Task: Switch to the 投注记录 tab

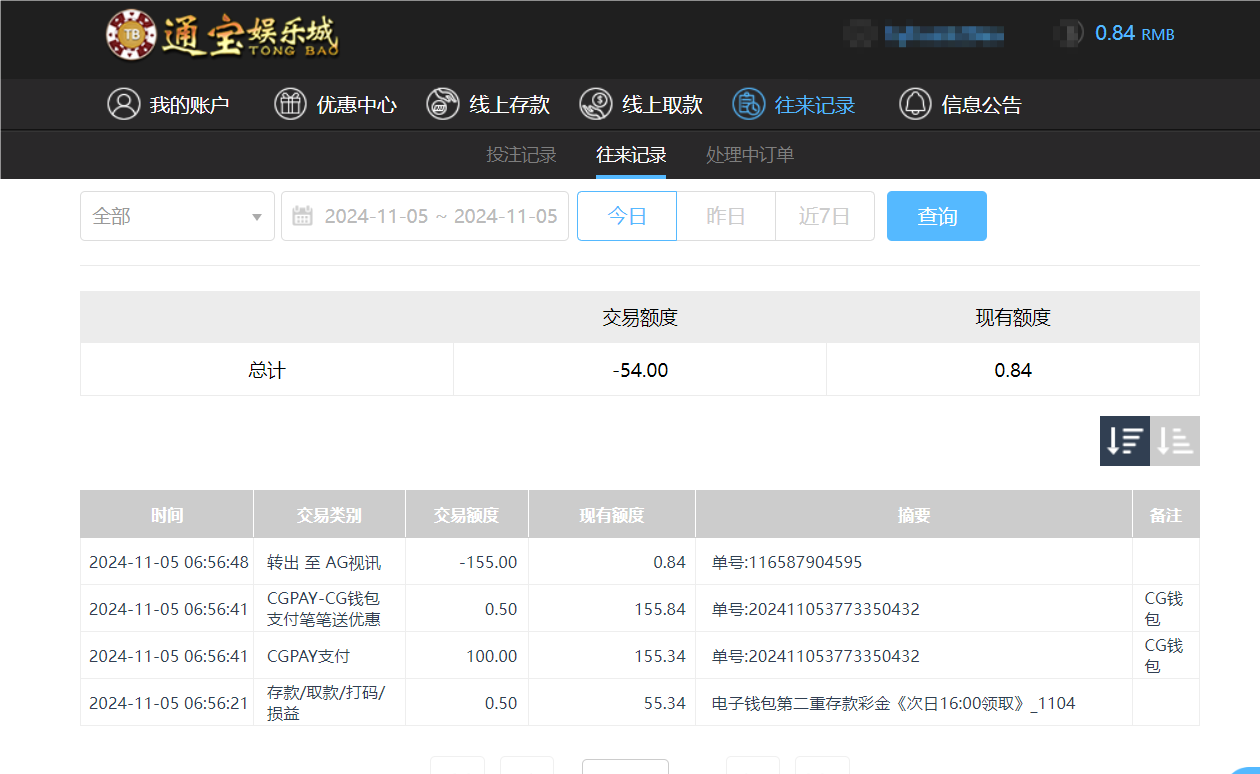Action: coord(521,155)
